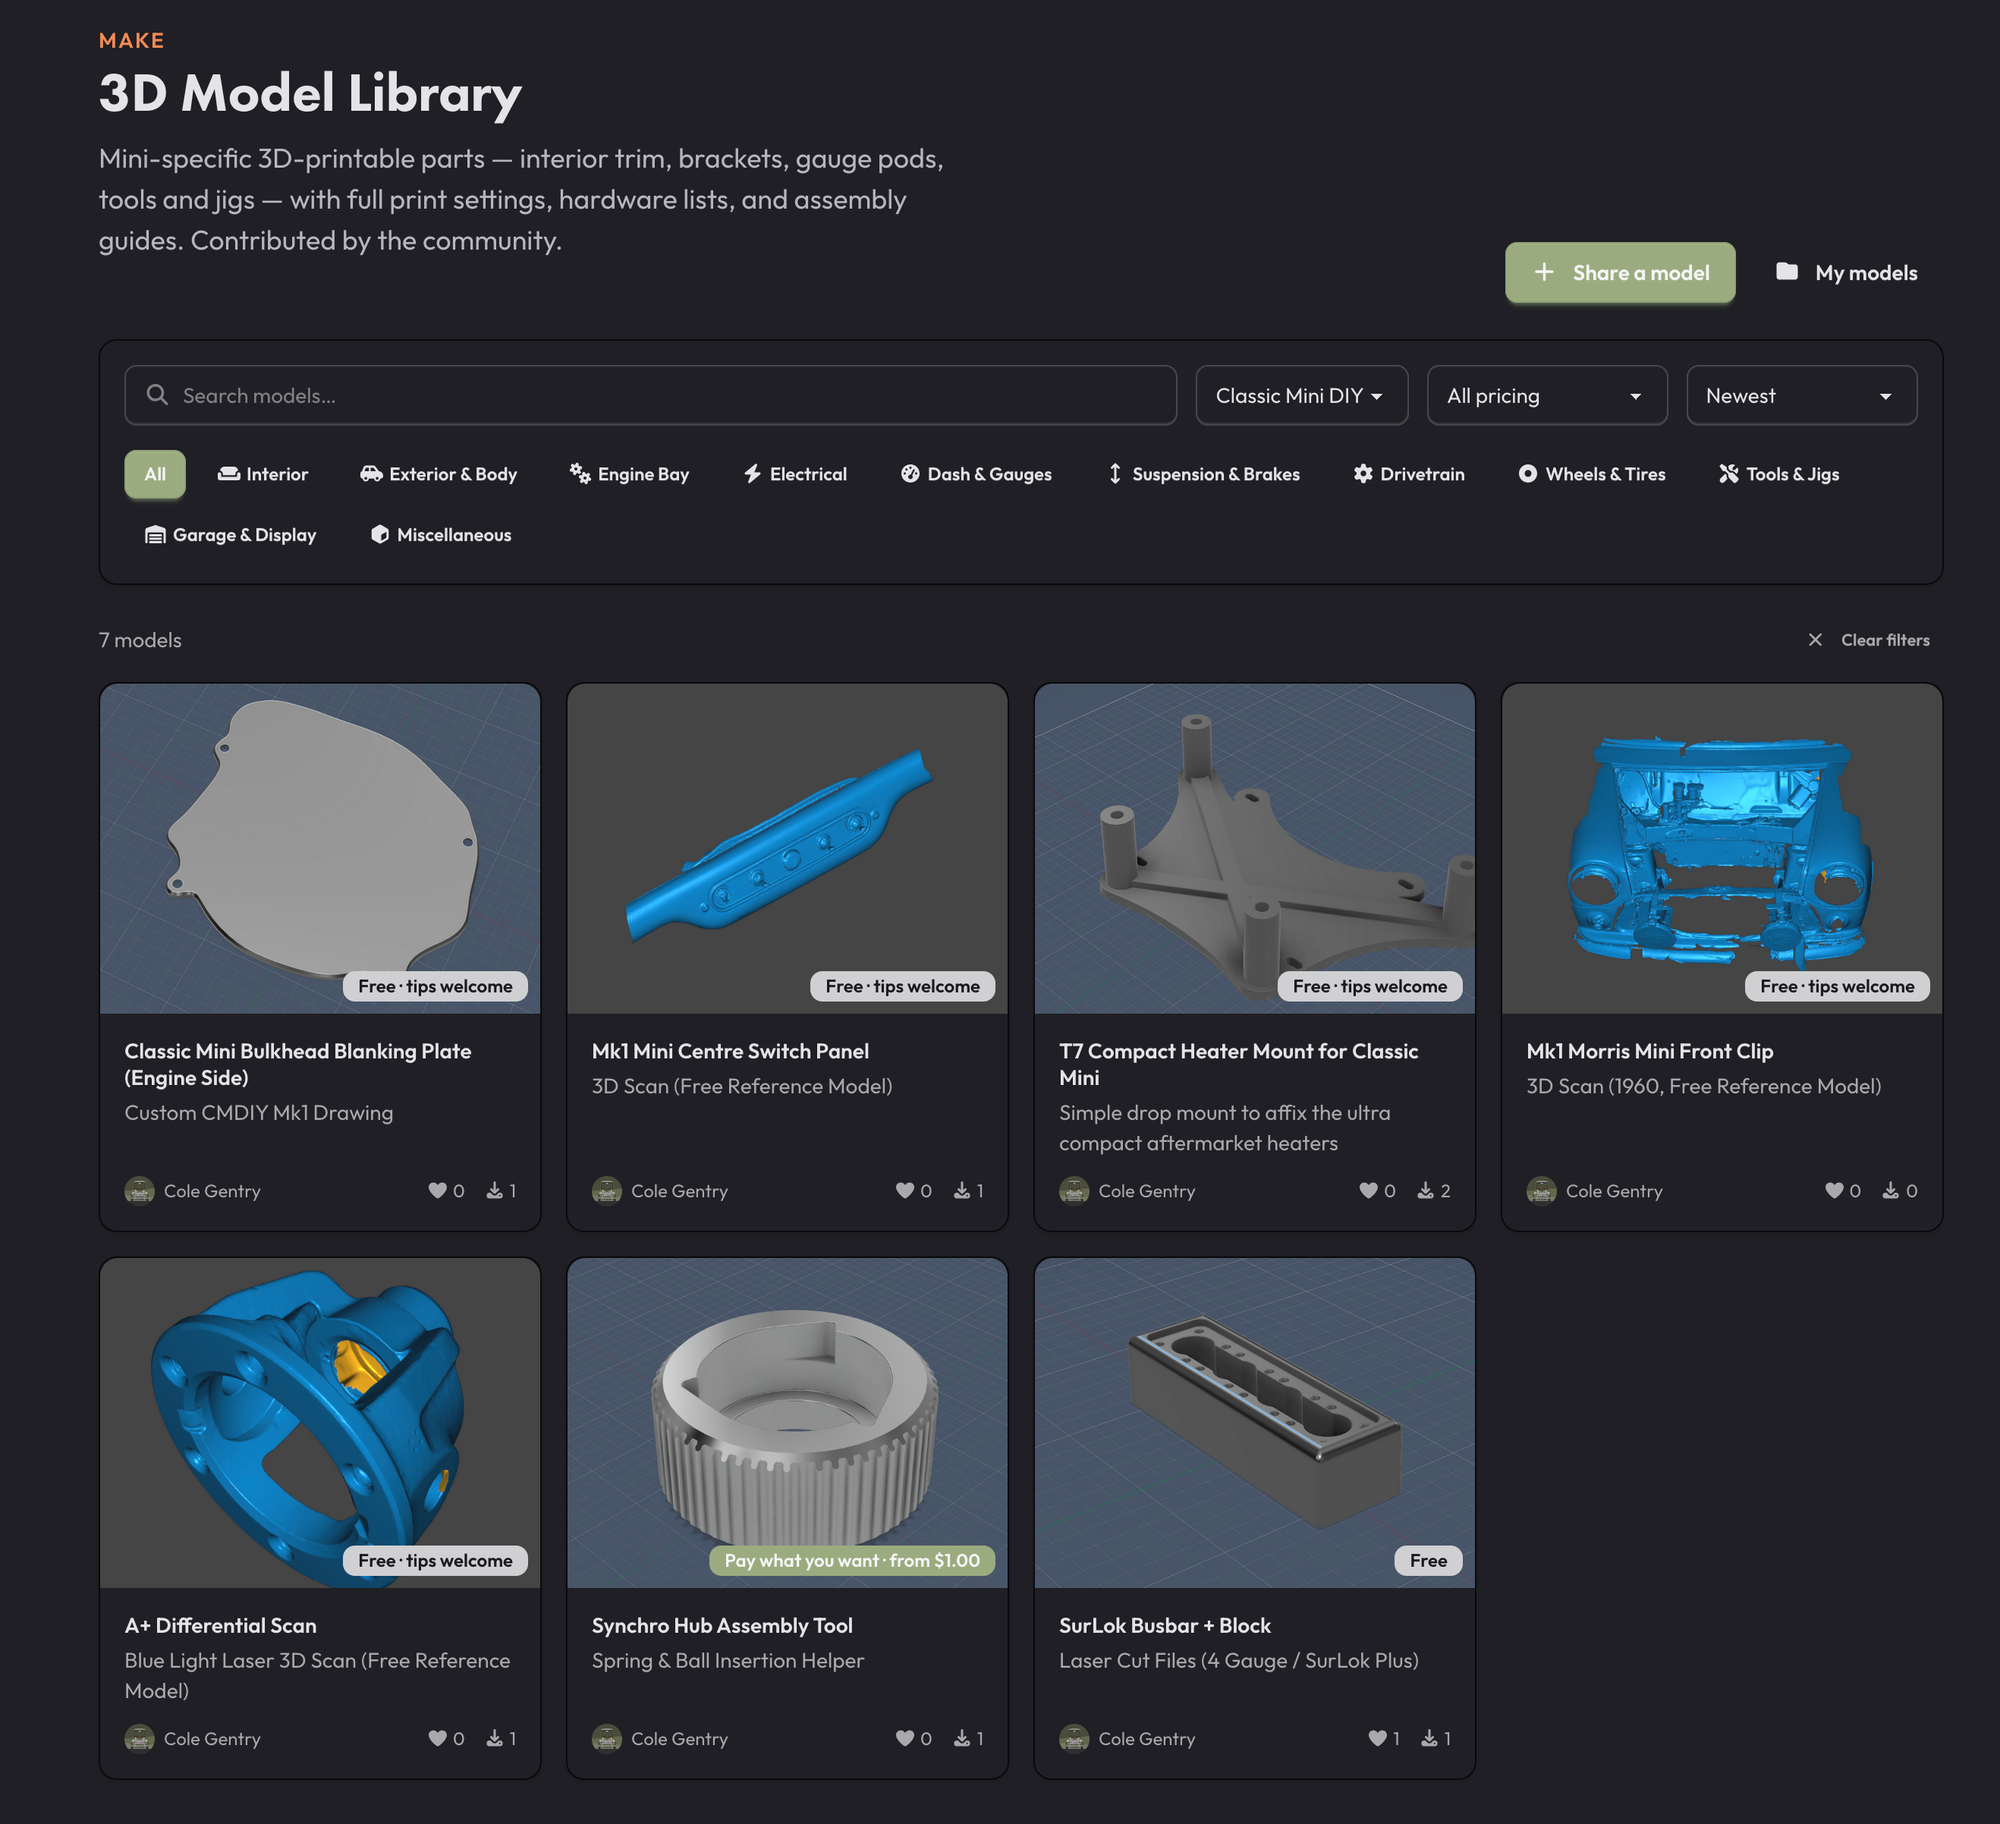
Task: Like the T7 Compact Heater Mount model
Action: coord(1368,1190)
